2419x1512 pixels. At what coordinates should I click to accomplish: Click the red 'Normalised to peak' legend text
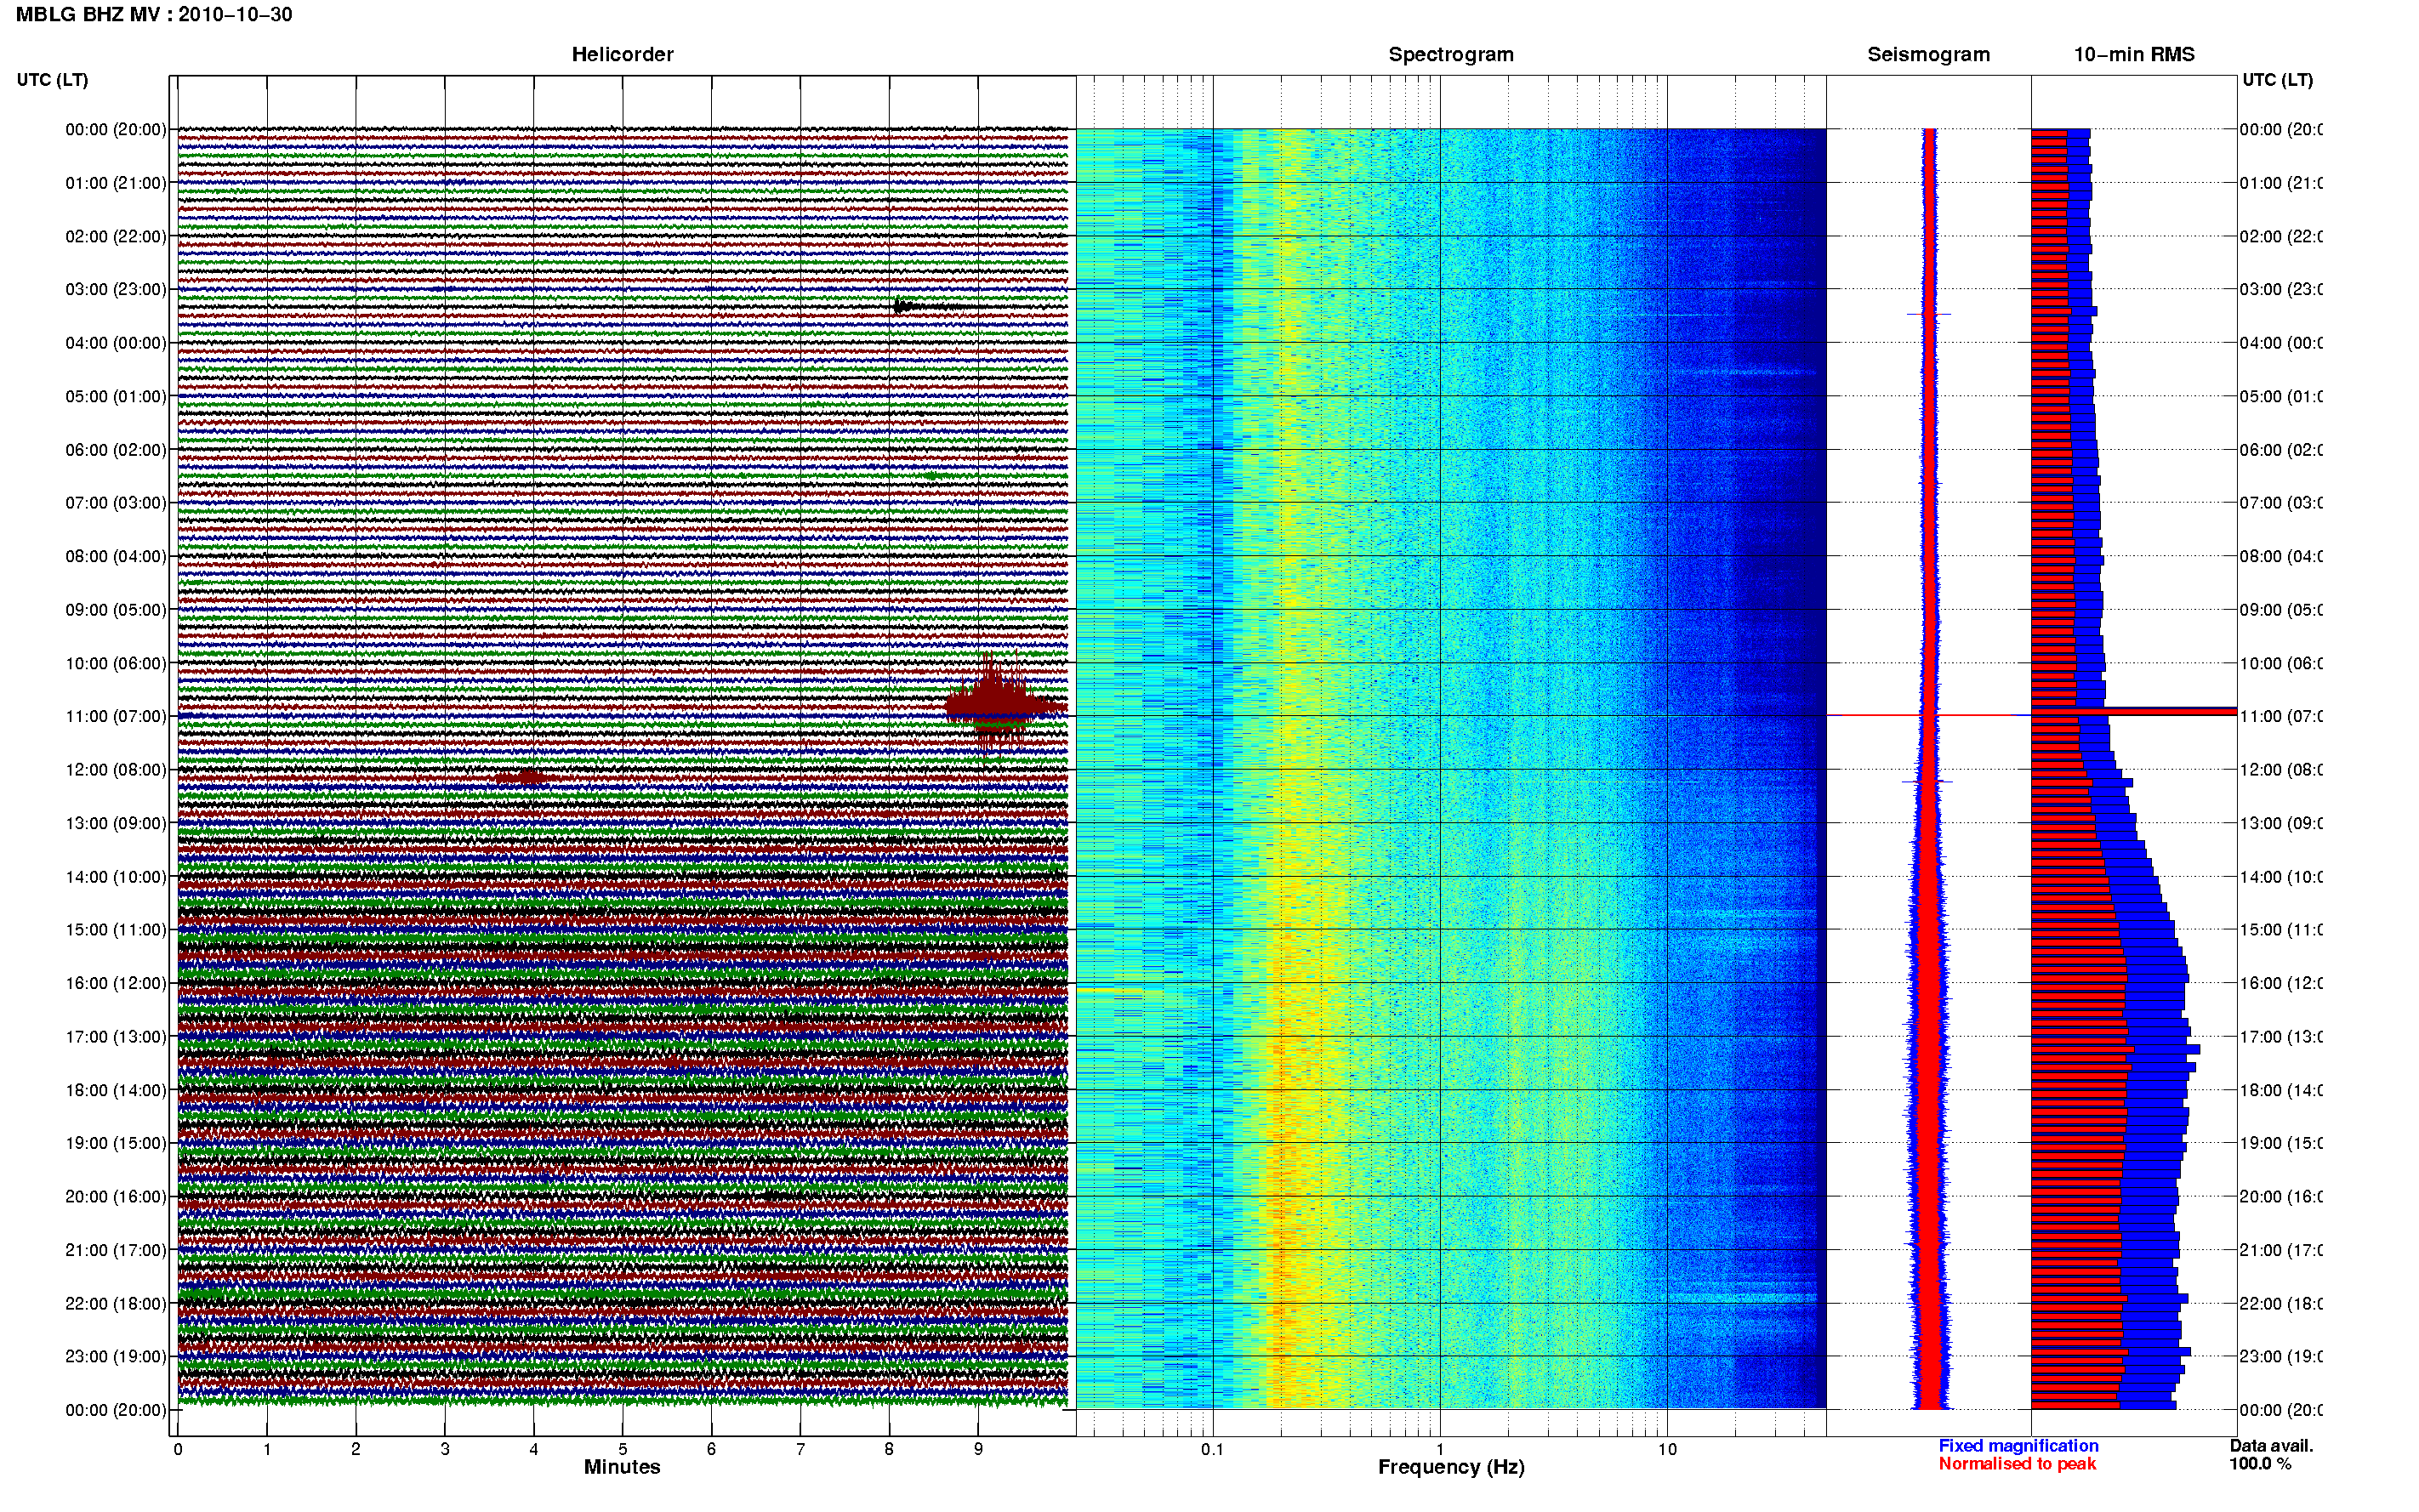click(x=2017, y=1464)
